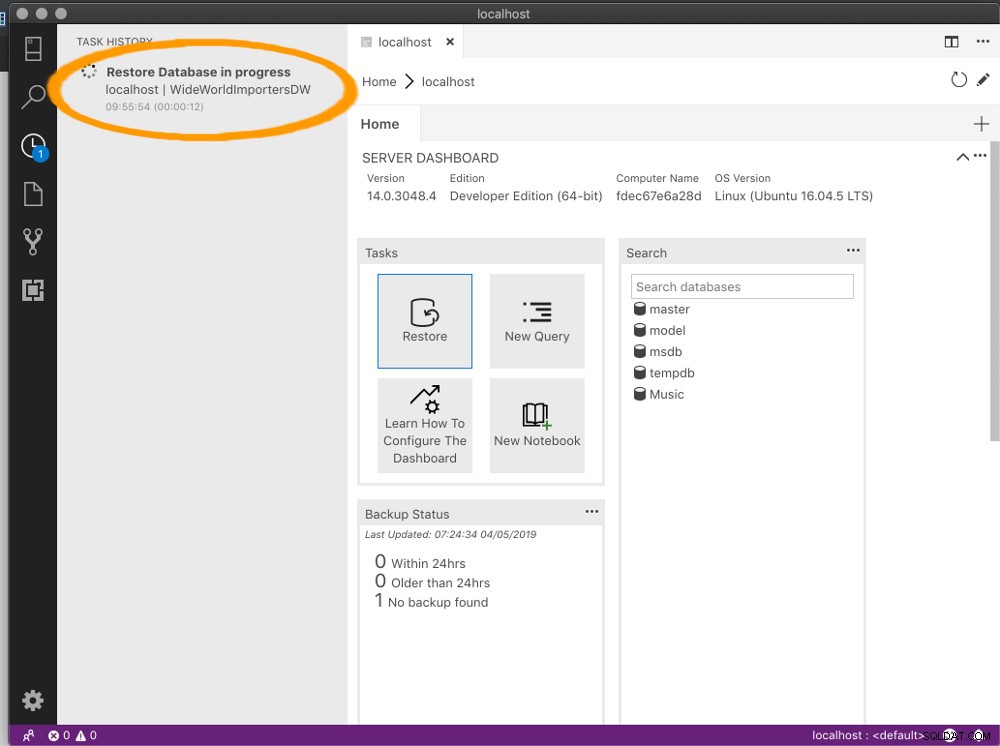Select the Music database
1000x746 pixels.
coord(659,394)
